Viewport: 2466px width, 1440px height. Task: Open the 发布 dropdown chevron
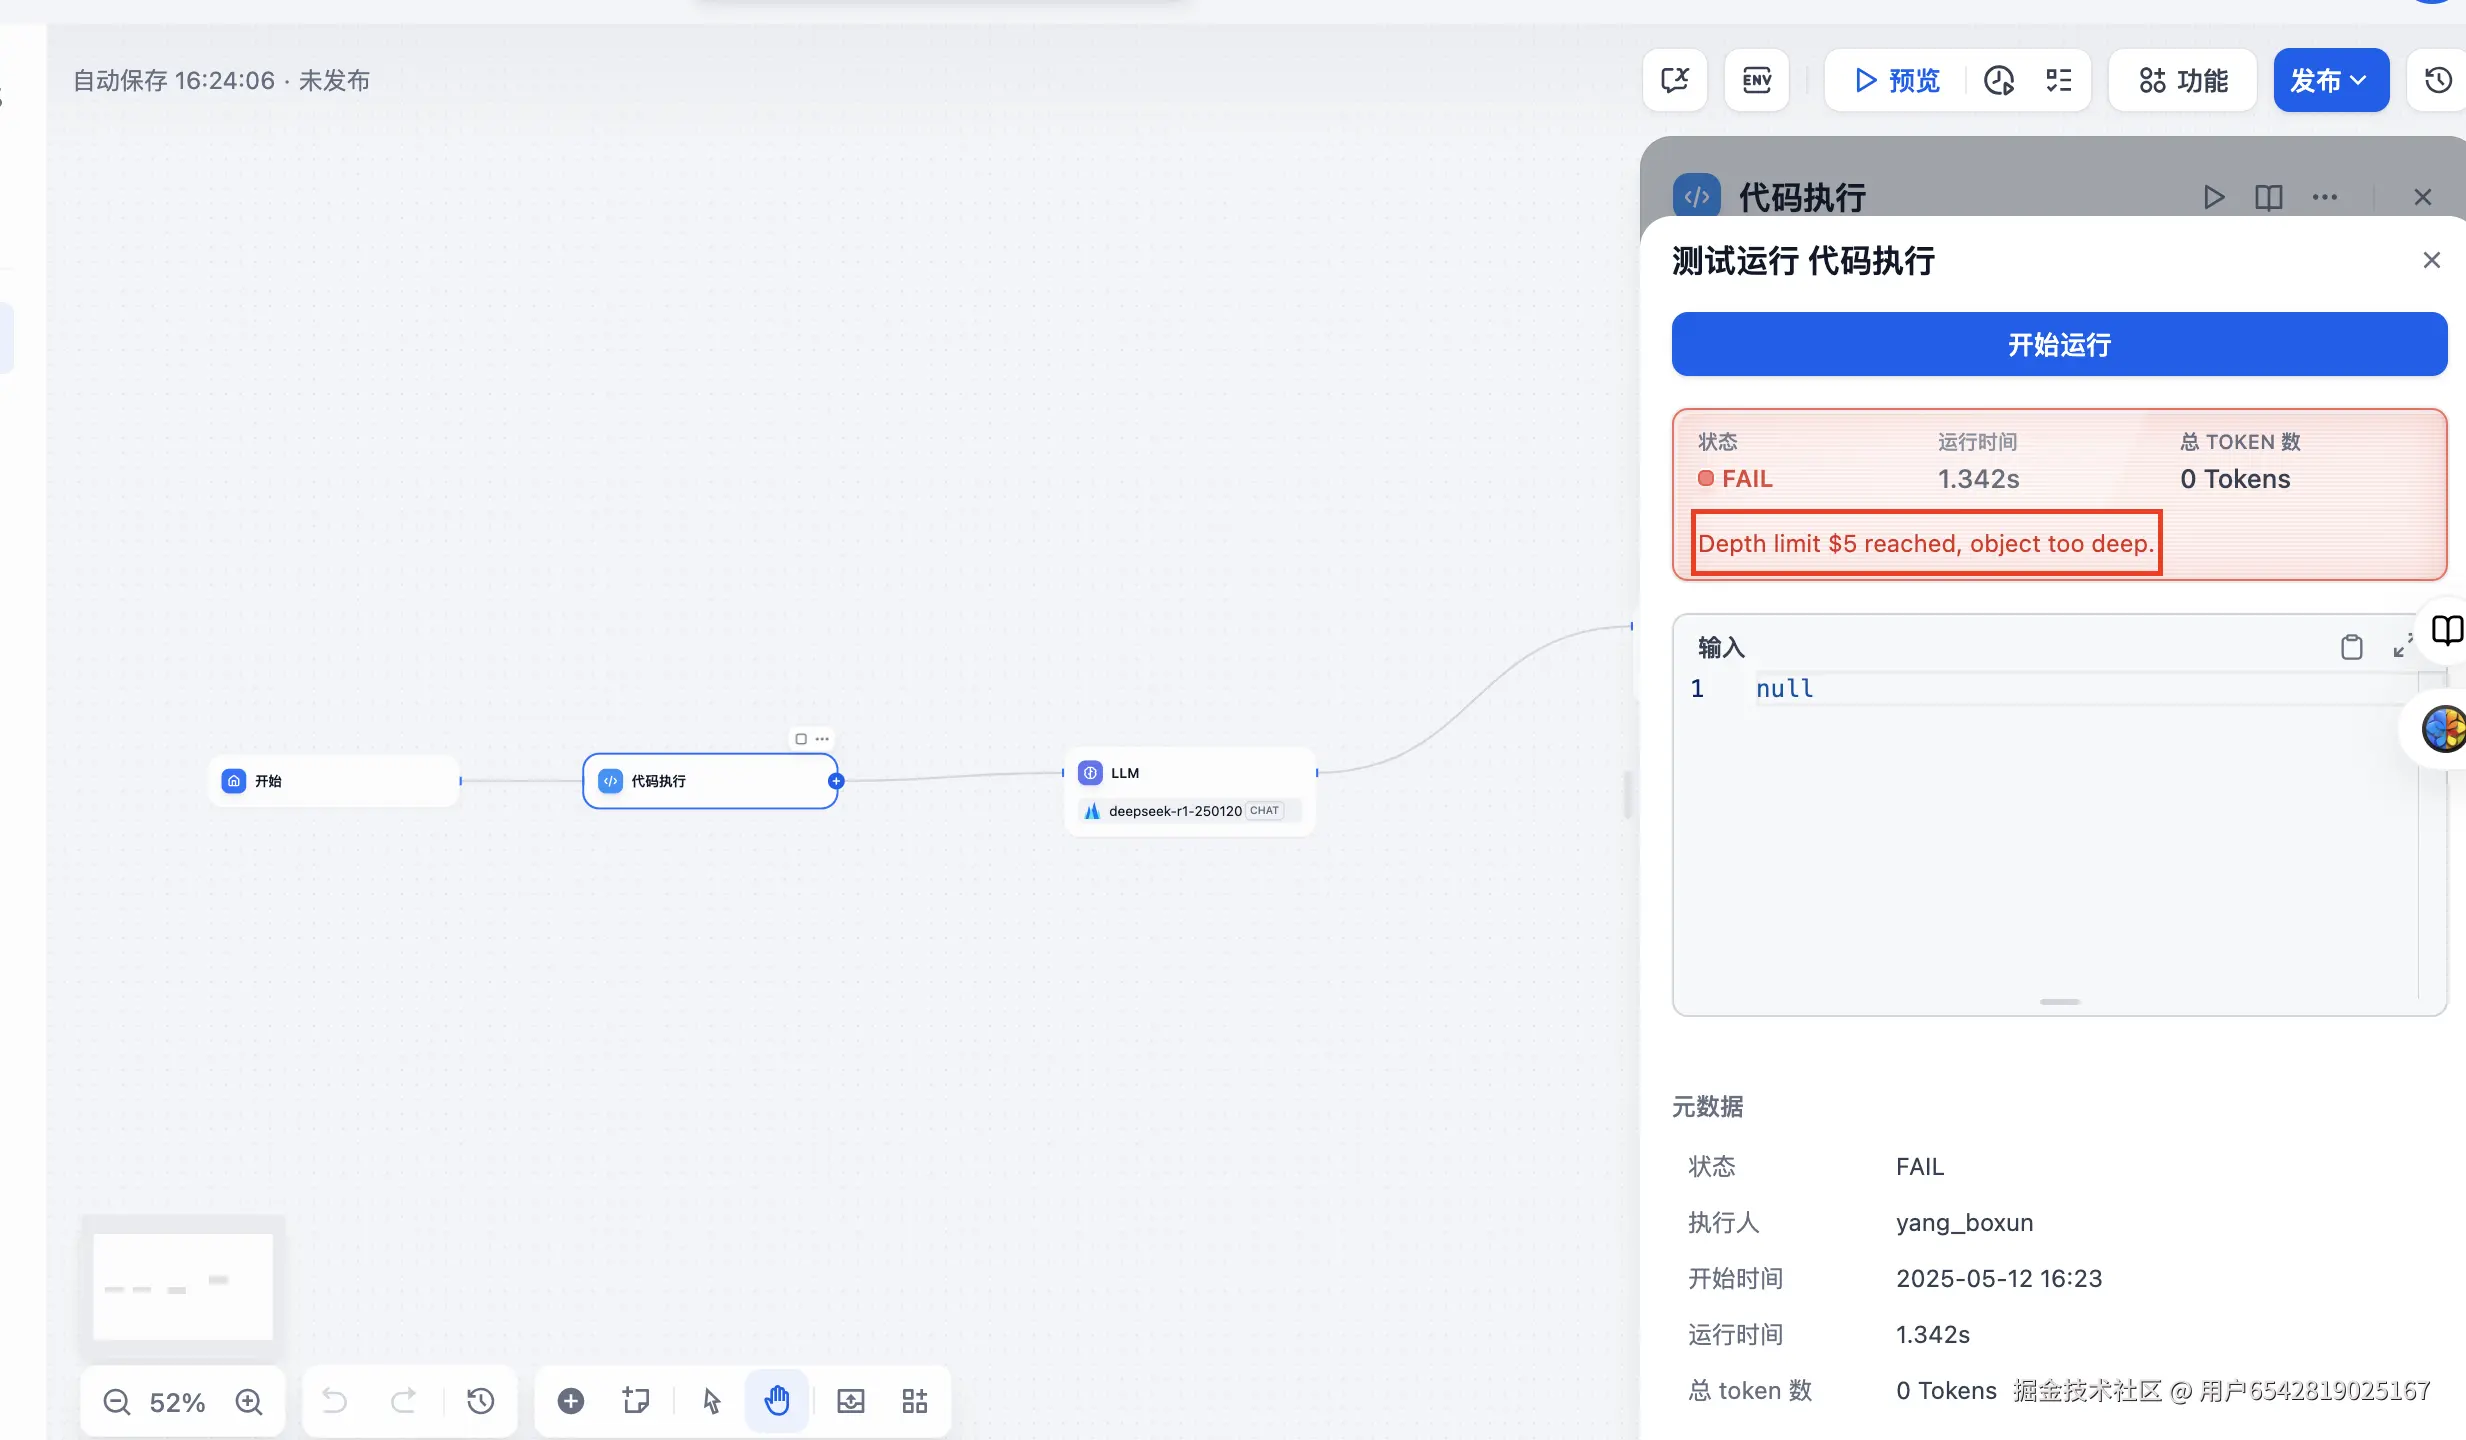(x=2360, y=80)
